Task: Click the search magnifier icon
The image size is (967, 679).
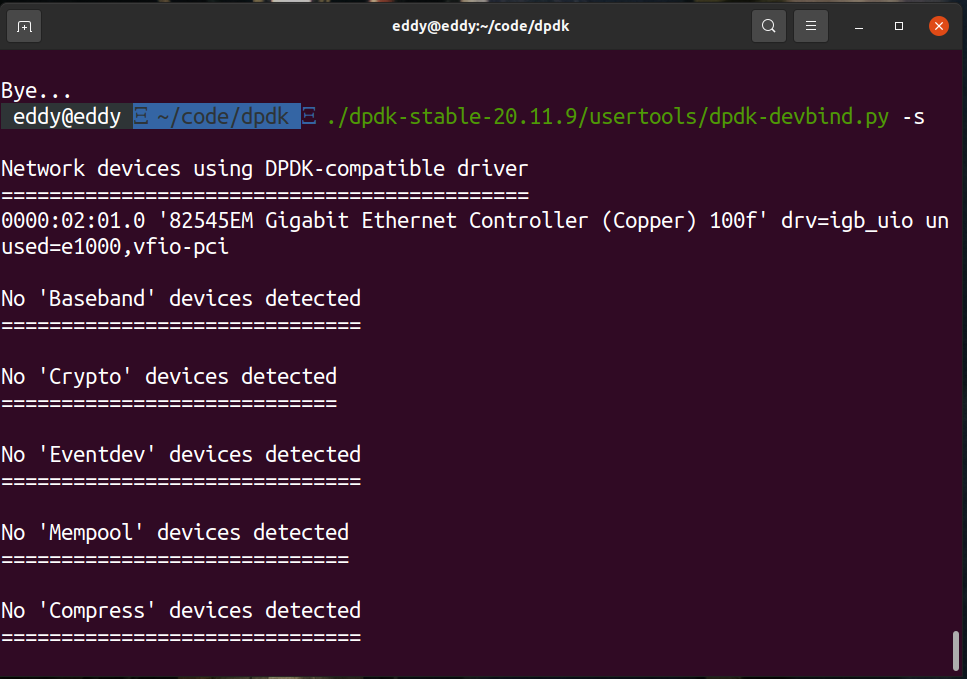Action: click(x=768, y=26)
